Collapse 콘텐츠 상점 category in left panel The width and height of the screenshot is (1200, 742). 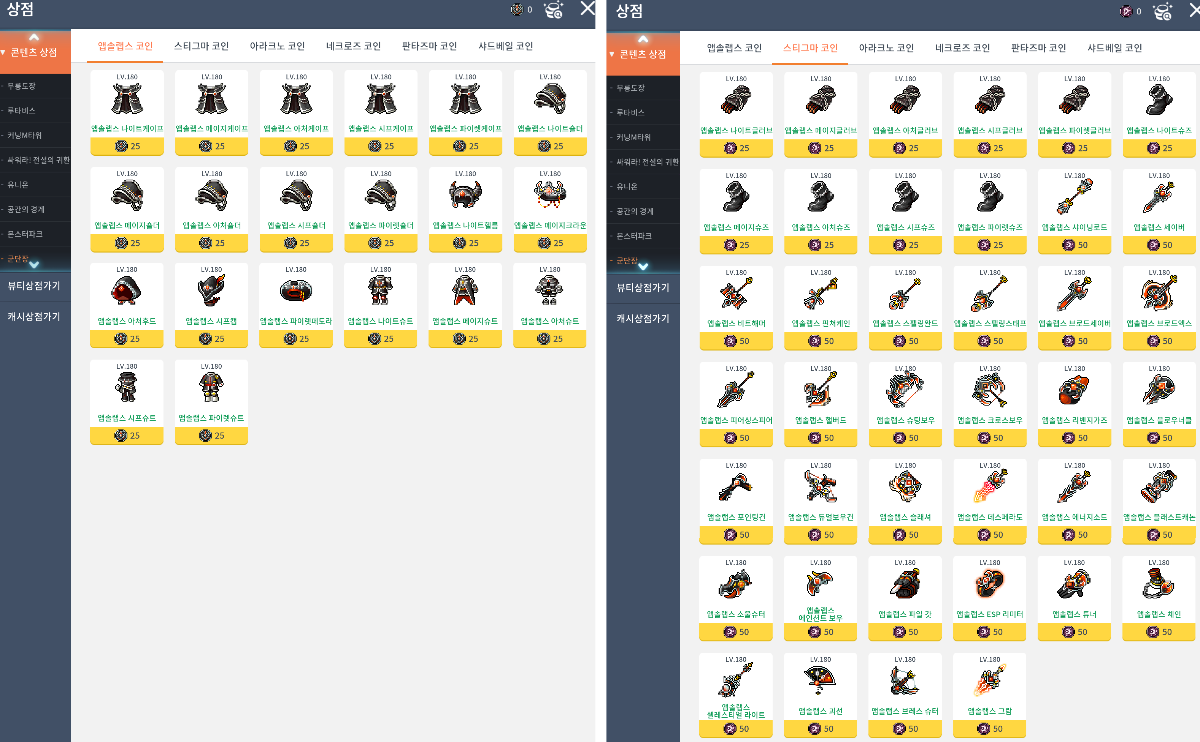(x=35, y=52)
